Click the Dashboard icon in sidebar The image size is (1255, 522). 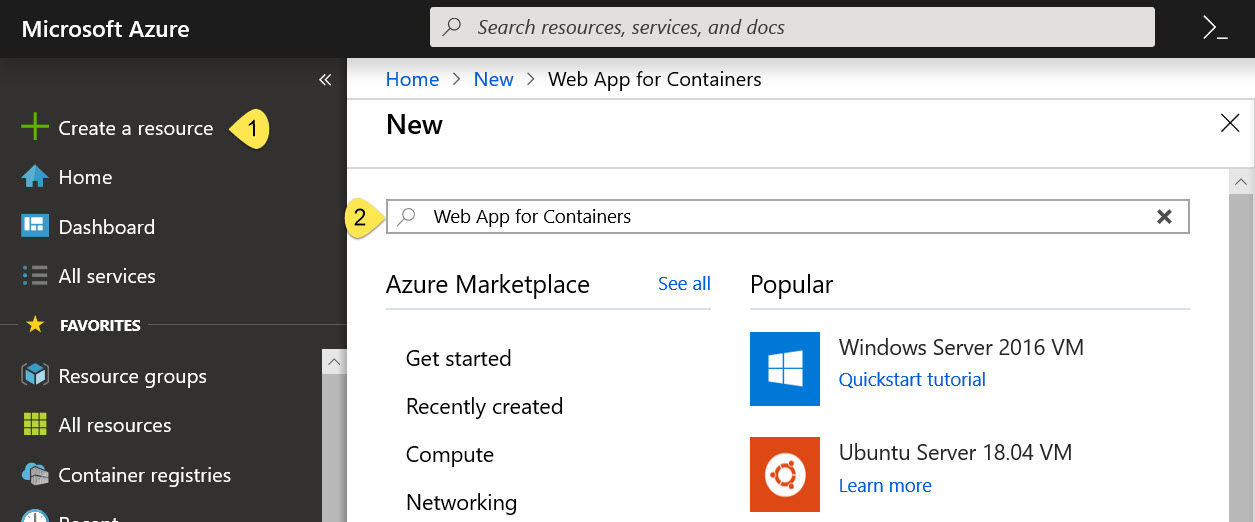coord(35,226)
